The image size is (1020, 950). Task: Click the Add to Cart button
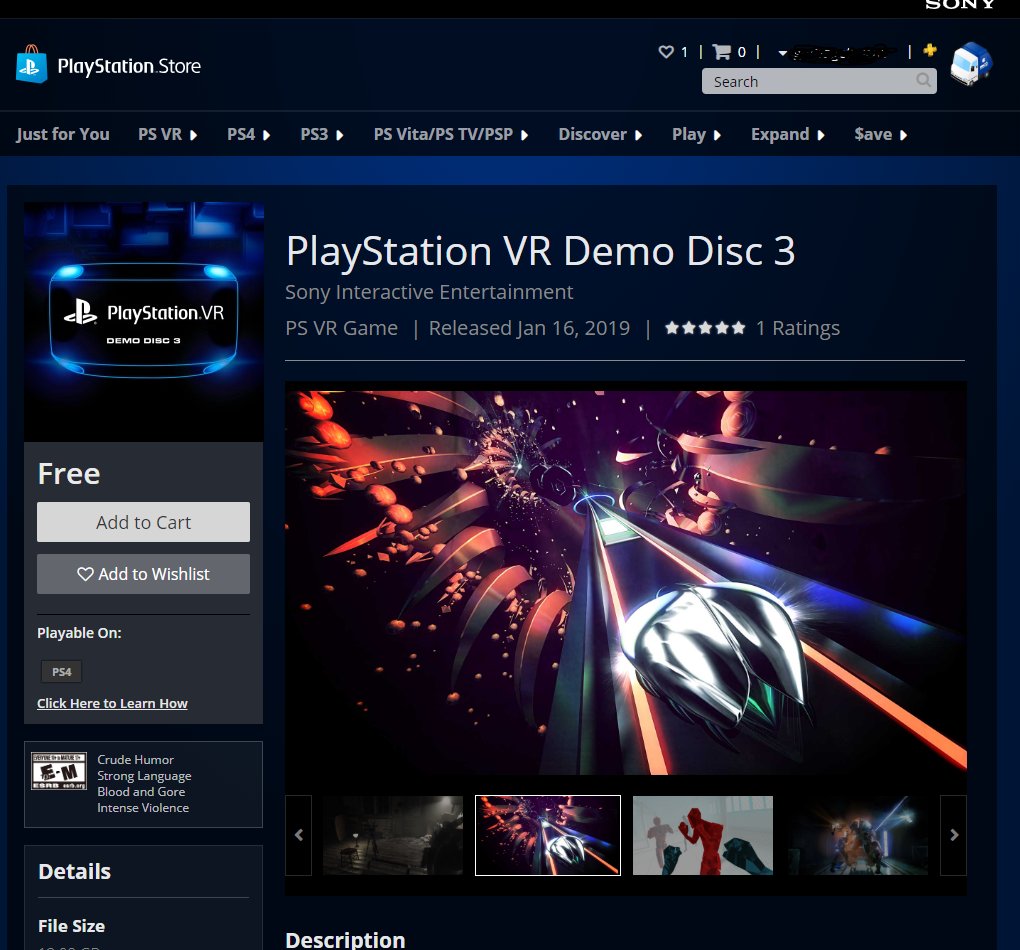143,522
